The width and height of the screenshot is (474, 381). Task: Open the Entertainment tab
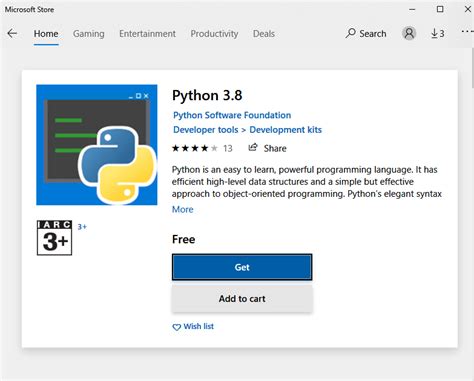pos(147,34)
